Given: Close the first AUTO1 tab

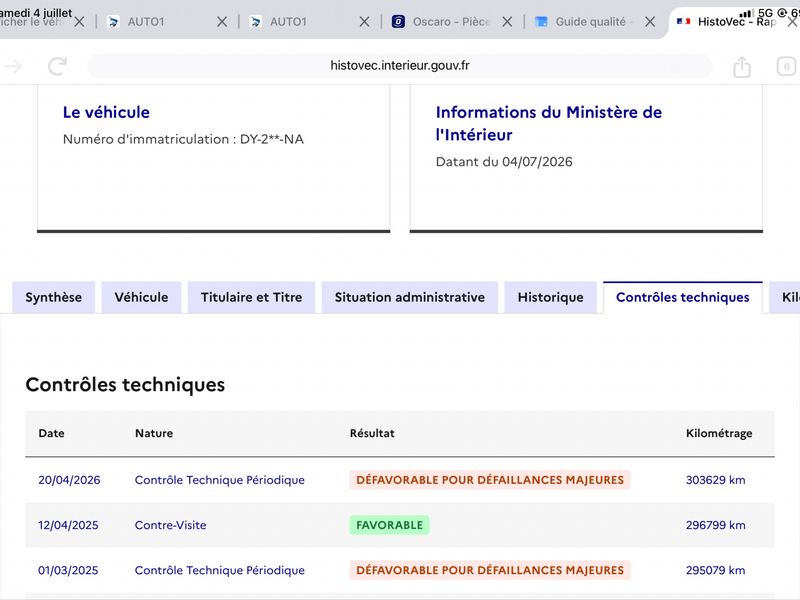Looking at the screenshot, I should point(222,22).
